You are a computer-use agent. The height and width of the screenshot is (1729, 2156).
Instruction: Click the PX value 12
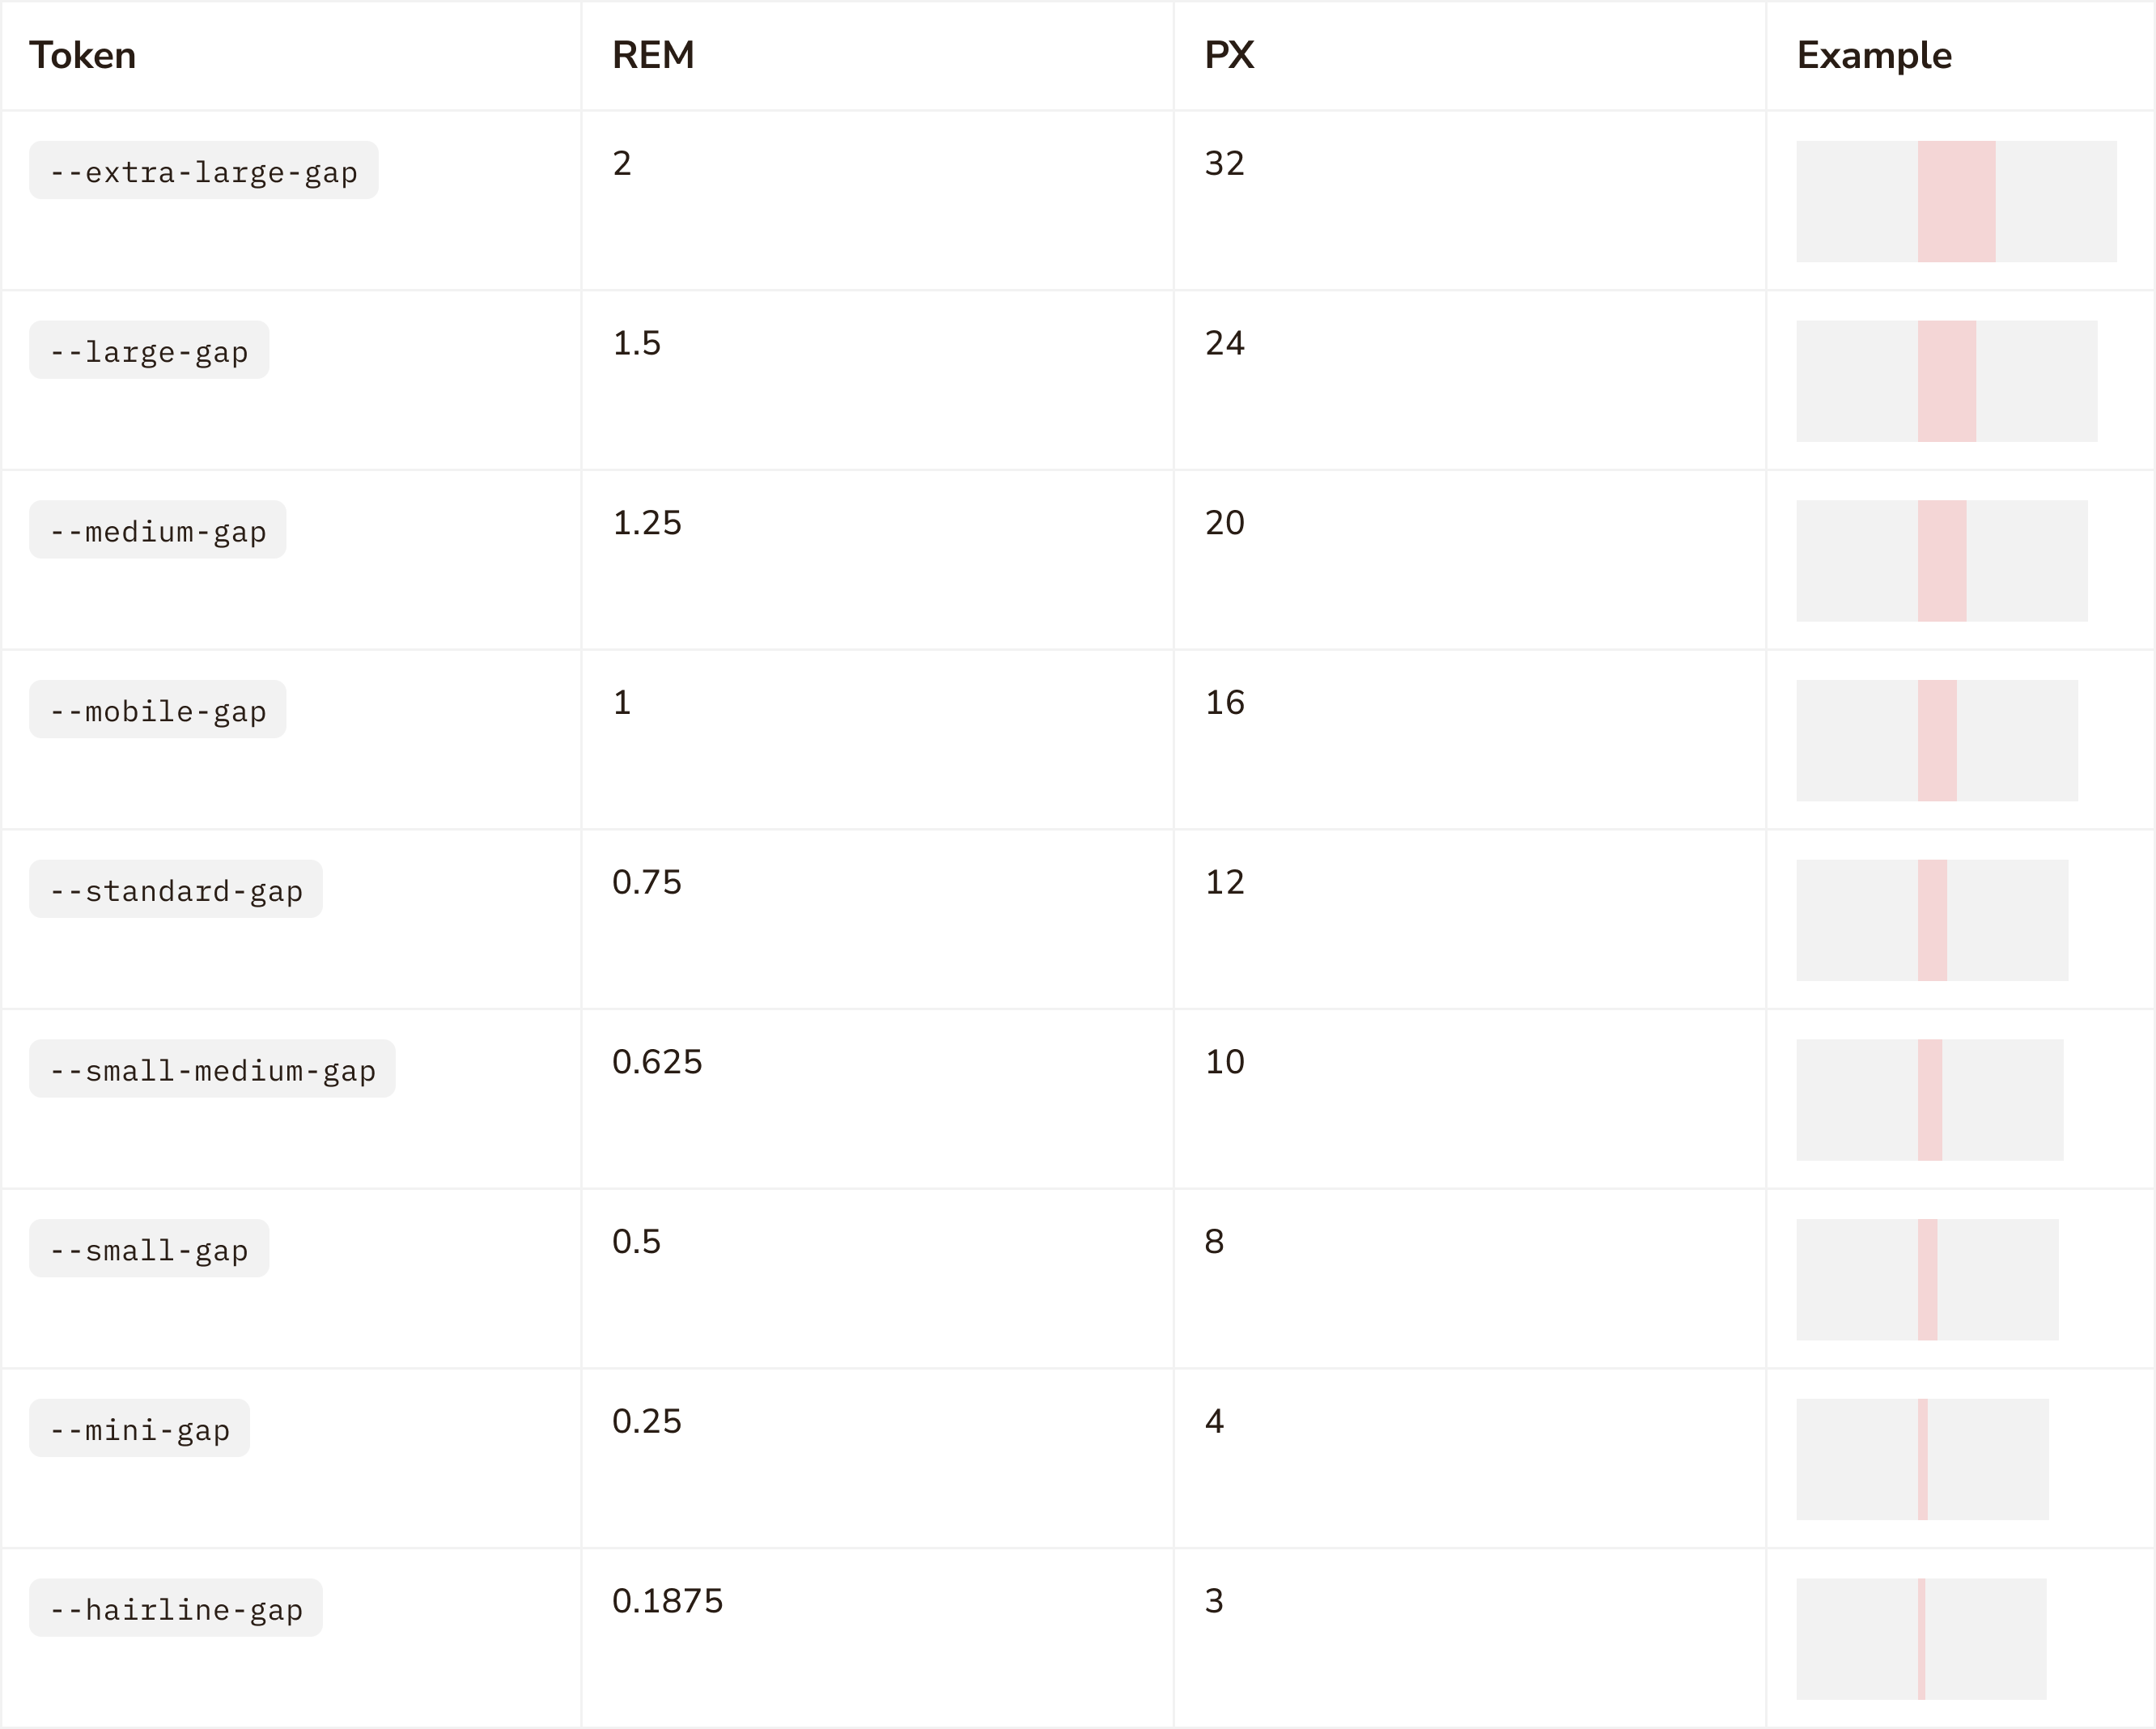[x=1224, y=882]
